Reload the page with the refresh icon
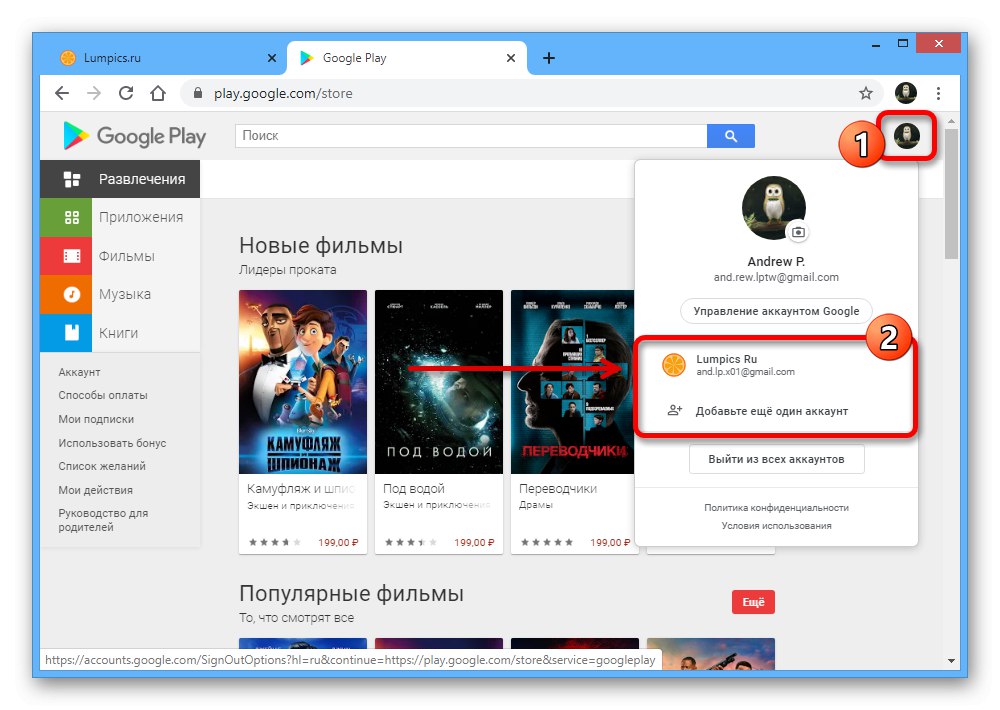This screenshot has width=1000, height=710. [x=126, y=94]
